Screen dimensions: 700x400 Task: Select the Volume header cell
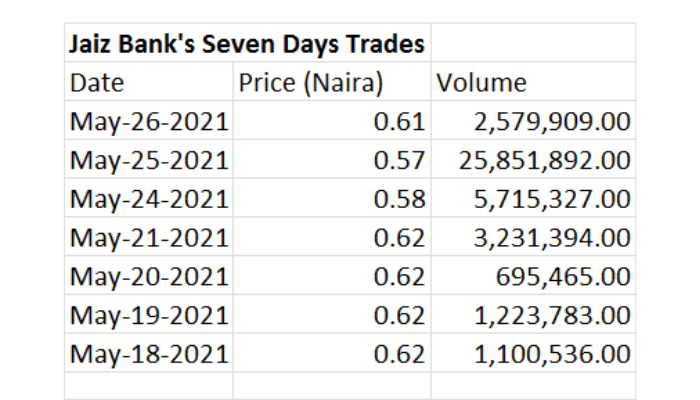pyautogui.click(x=533, y=83)
